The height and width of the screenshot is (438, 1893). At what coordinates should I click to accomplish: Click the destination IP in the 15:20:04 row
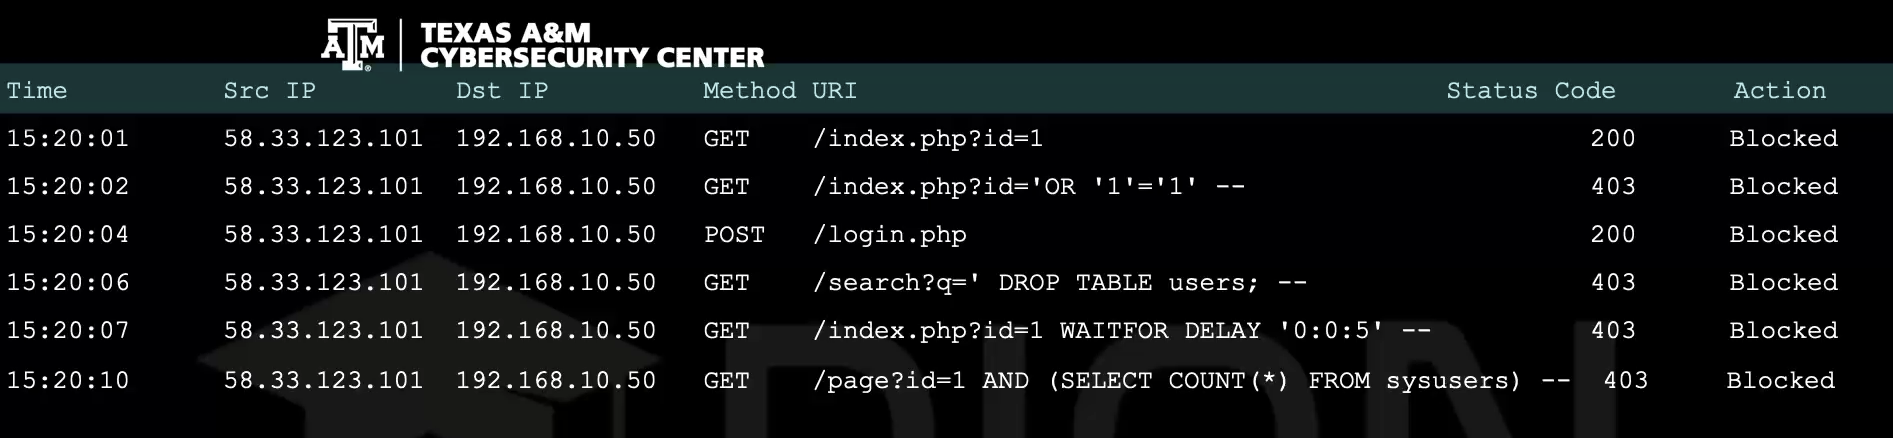tap(556, 234)
